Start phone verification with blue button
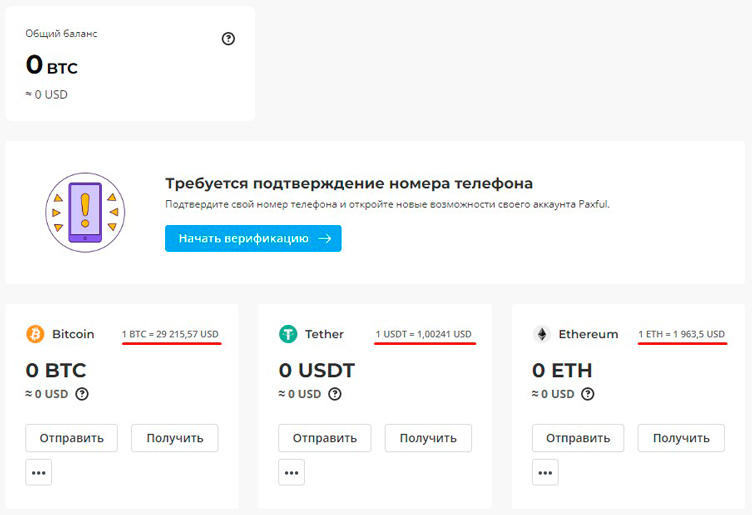752x515 pixels. [x=253, y=239]
